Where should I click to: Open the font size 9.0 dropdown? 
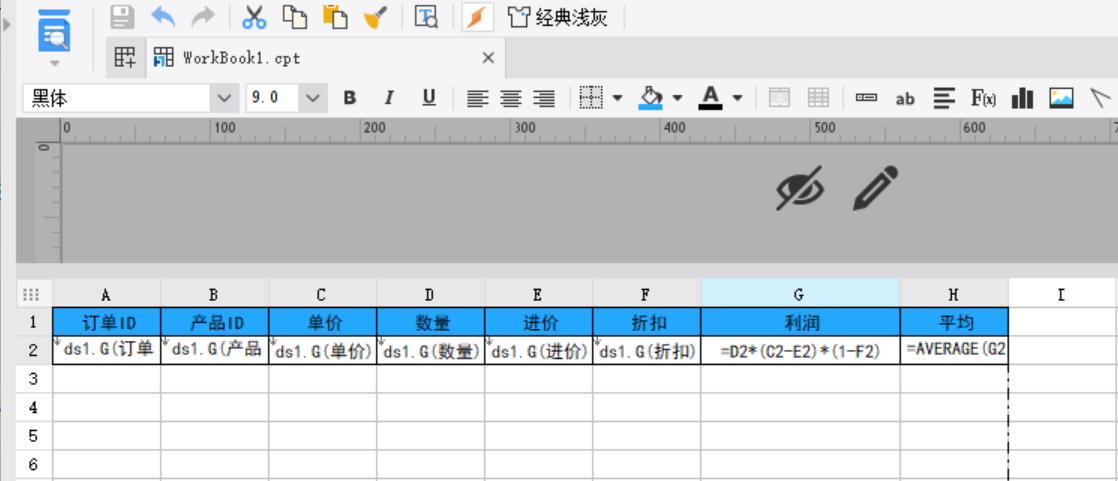pyautogui.click(x=312, y=98)
